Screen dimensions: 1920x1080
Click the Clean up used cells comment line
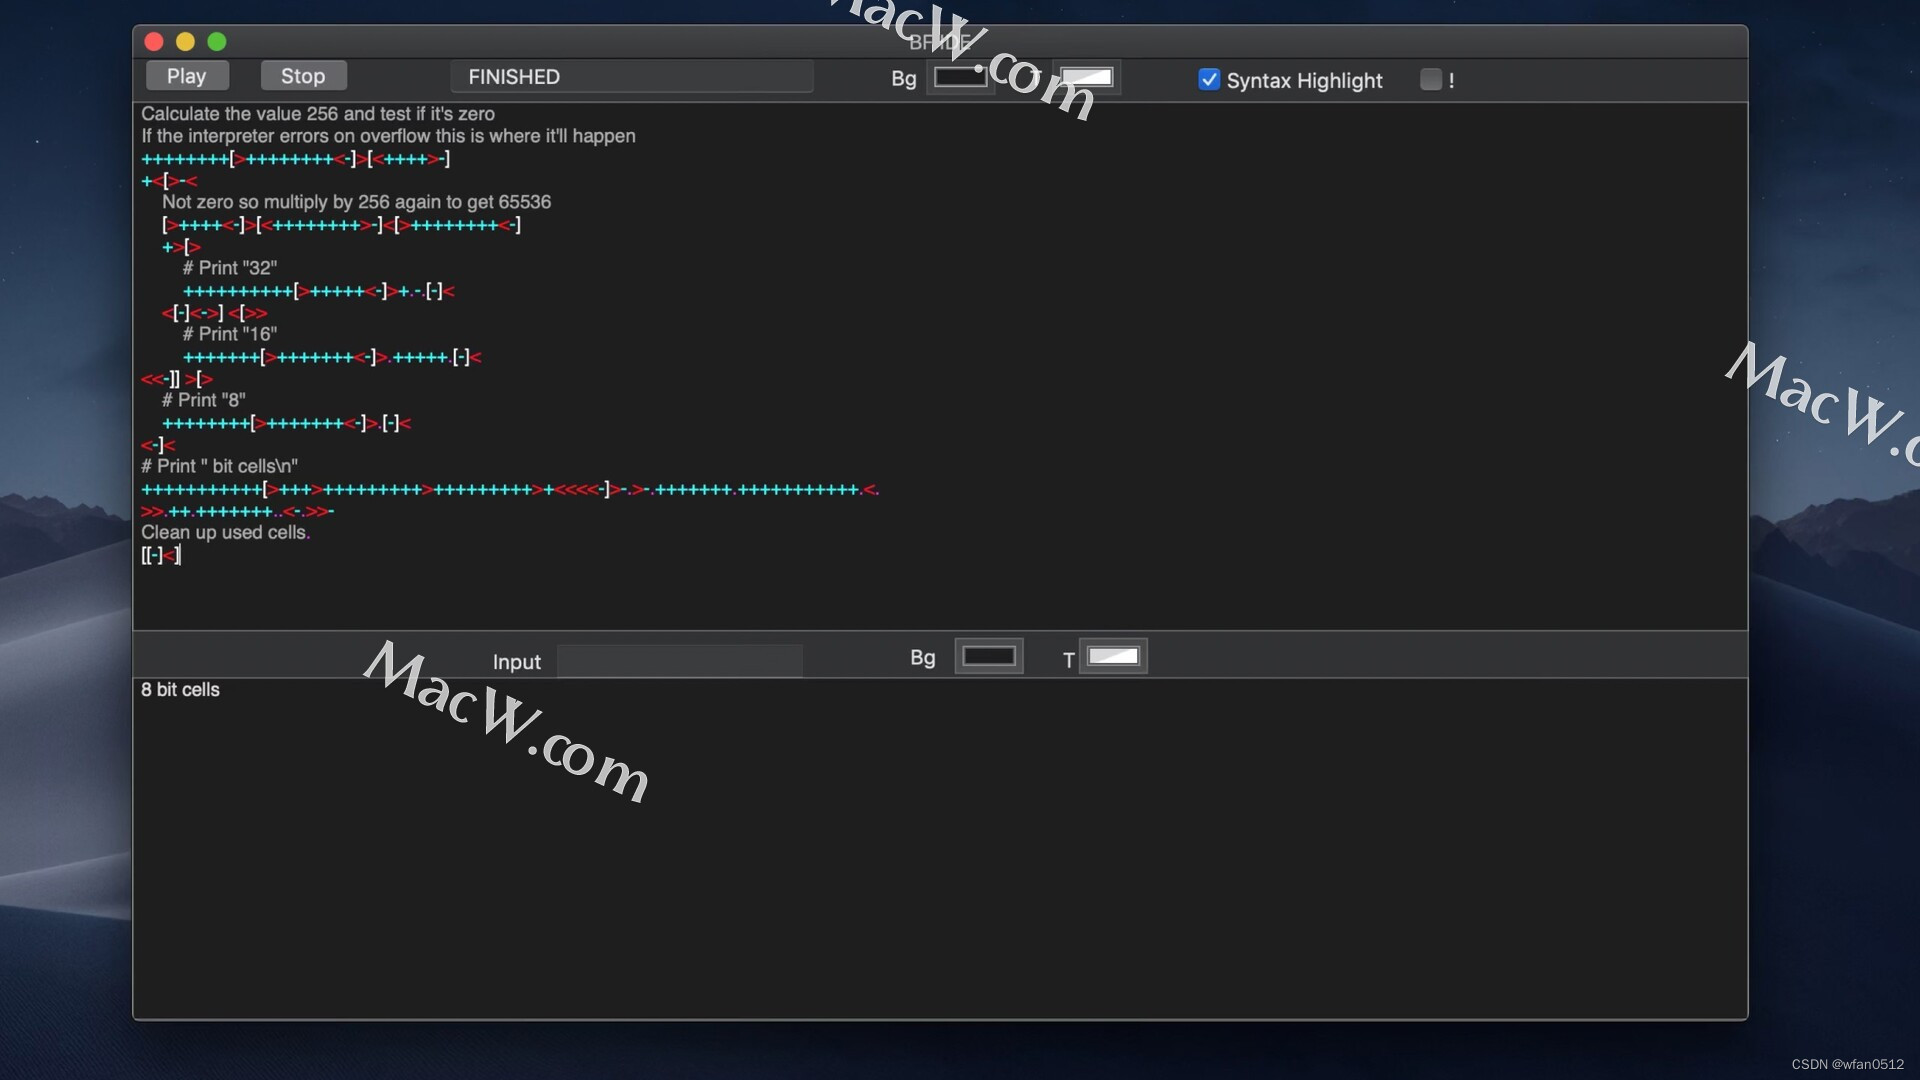tap(226, 533)
